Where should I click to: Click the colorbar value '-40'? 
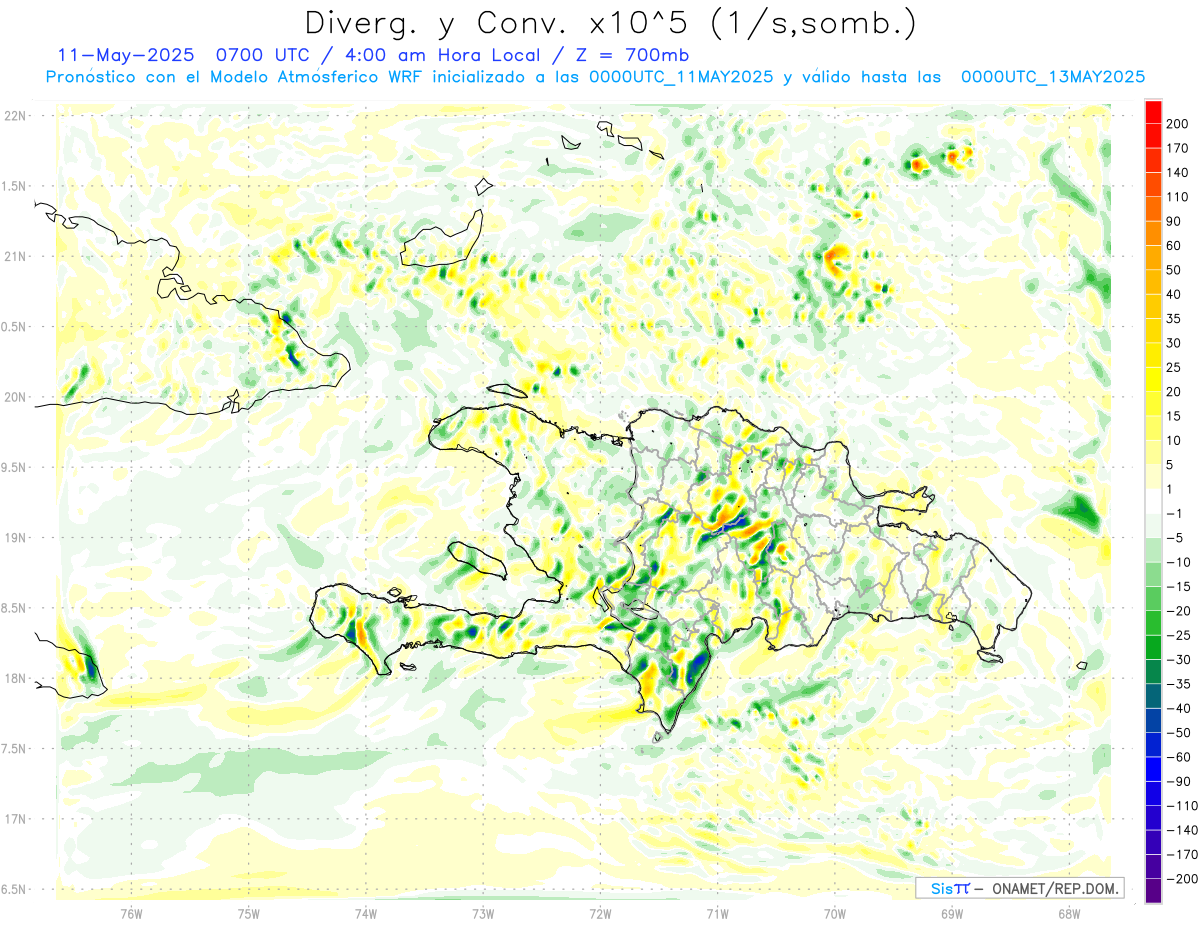(x=1178, y=708)
